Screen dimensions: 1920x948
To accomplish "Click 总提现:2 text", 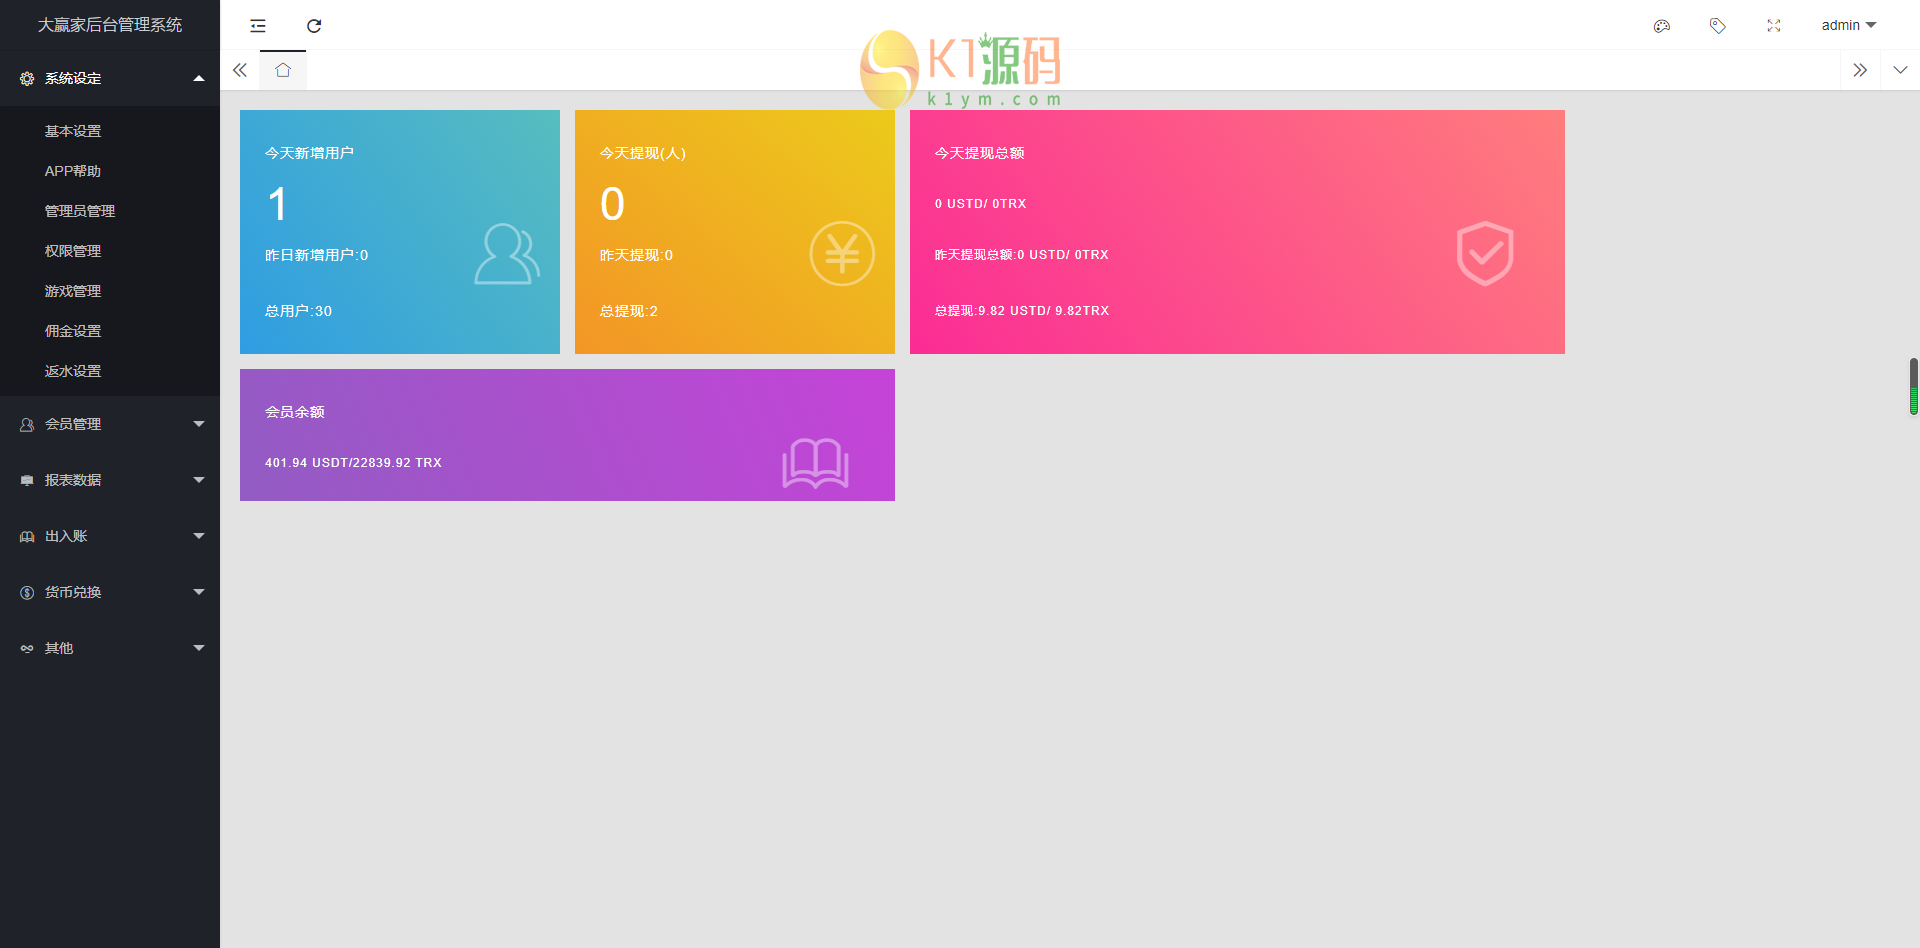I will click(x=629, y=311).
